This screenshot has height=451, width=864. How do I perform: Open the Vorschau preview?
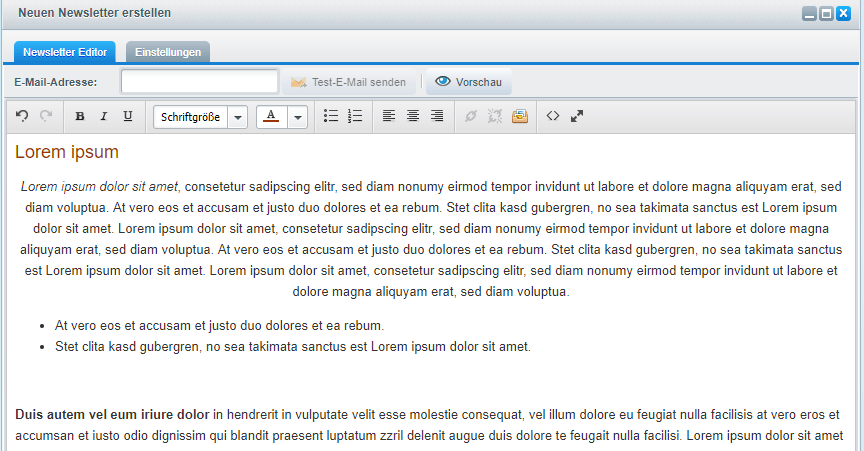tap(468, 82)
